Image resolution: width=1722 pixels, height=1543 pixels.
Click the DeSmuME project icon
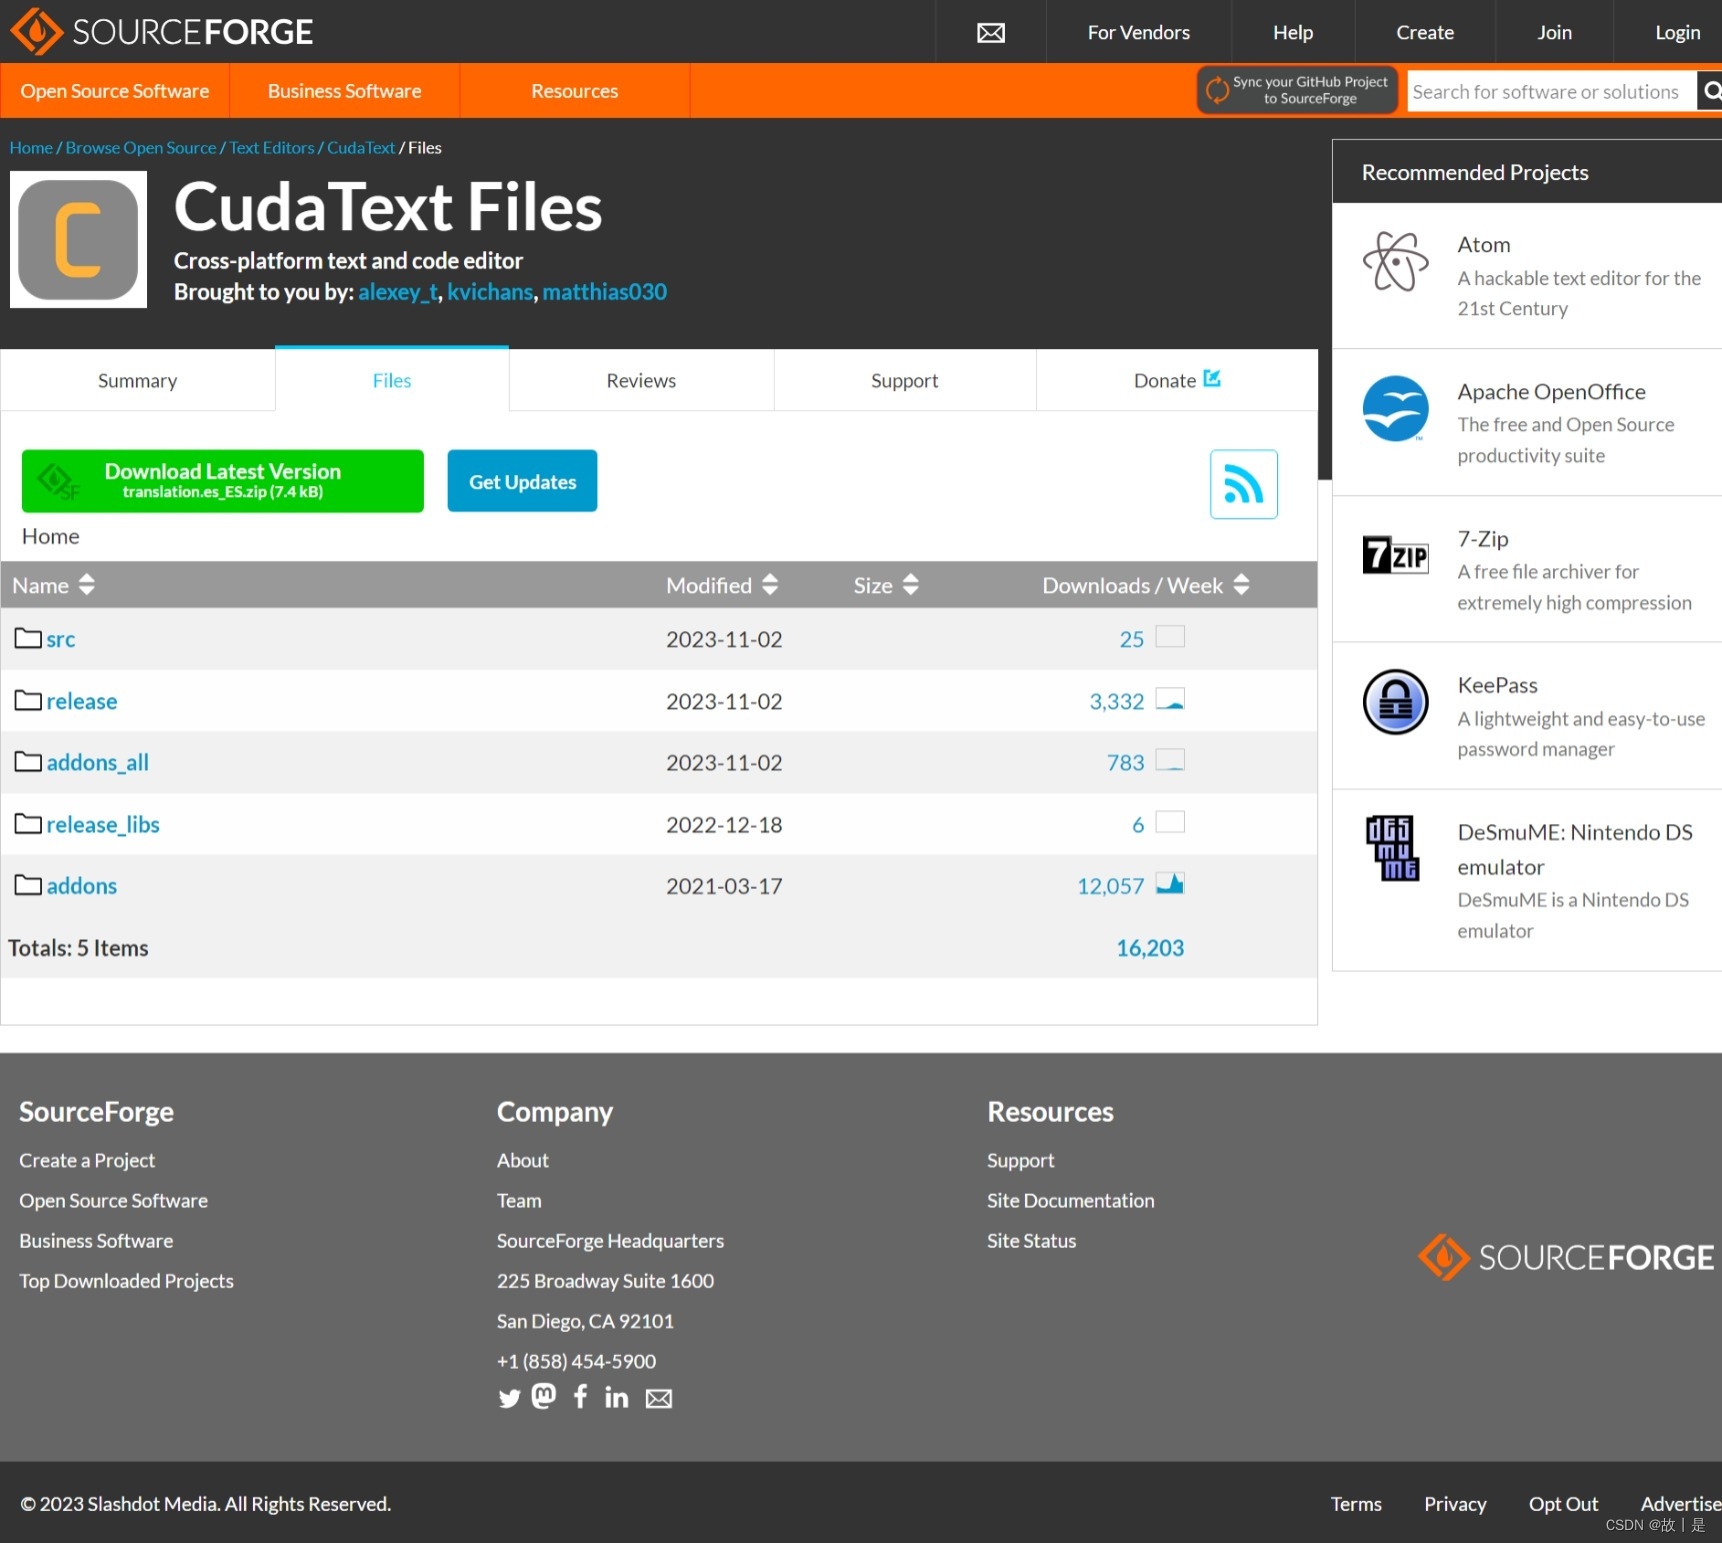1392,848
